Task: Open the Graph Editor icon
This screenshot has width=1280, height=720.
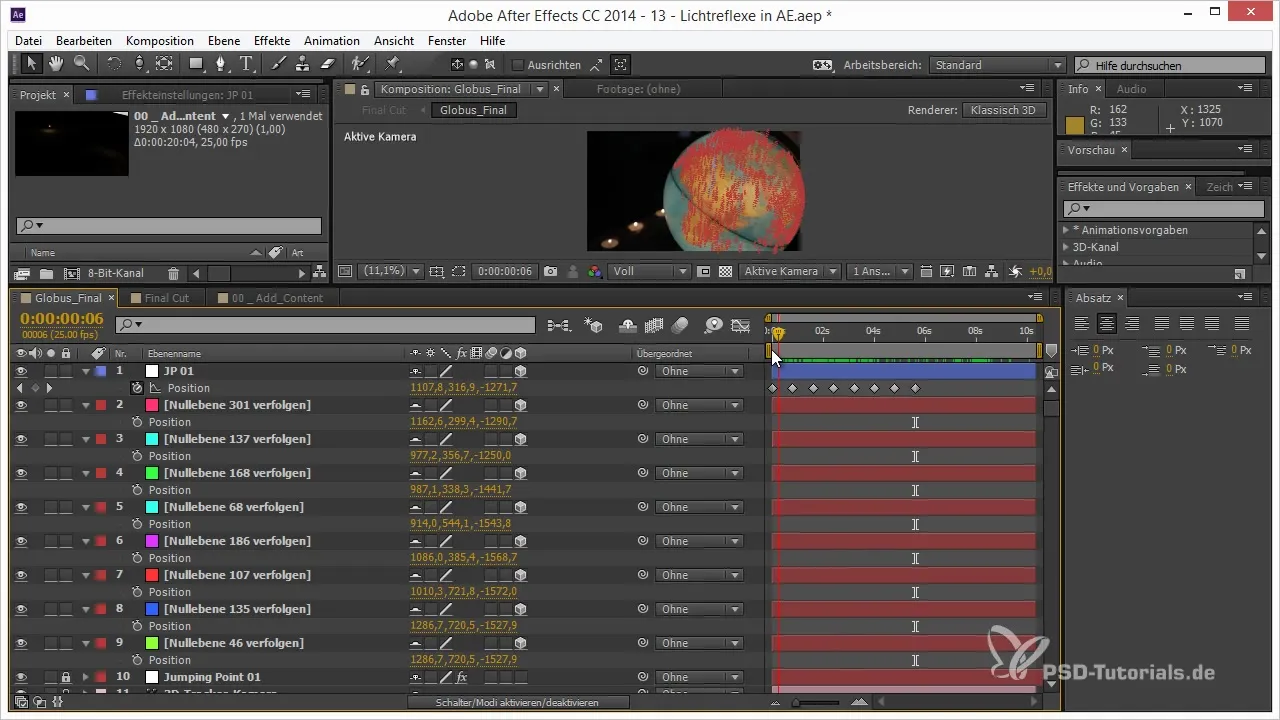Action: [x=741, y=325]
